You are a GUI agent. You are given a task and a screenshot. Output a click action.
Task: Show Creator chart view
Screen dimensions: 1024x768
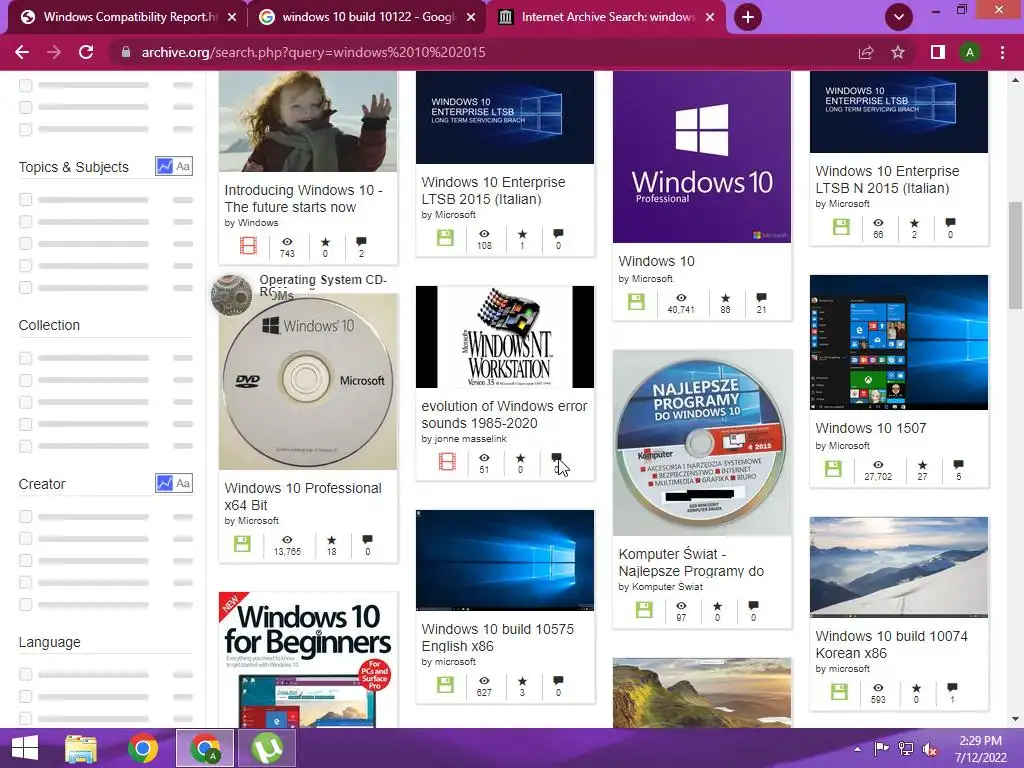point(165,483)
